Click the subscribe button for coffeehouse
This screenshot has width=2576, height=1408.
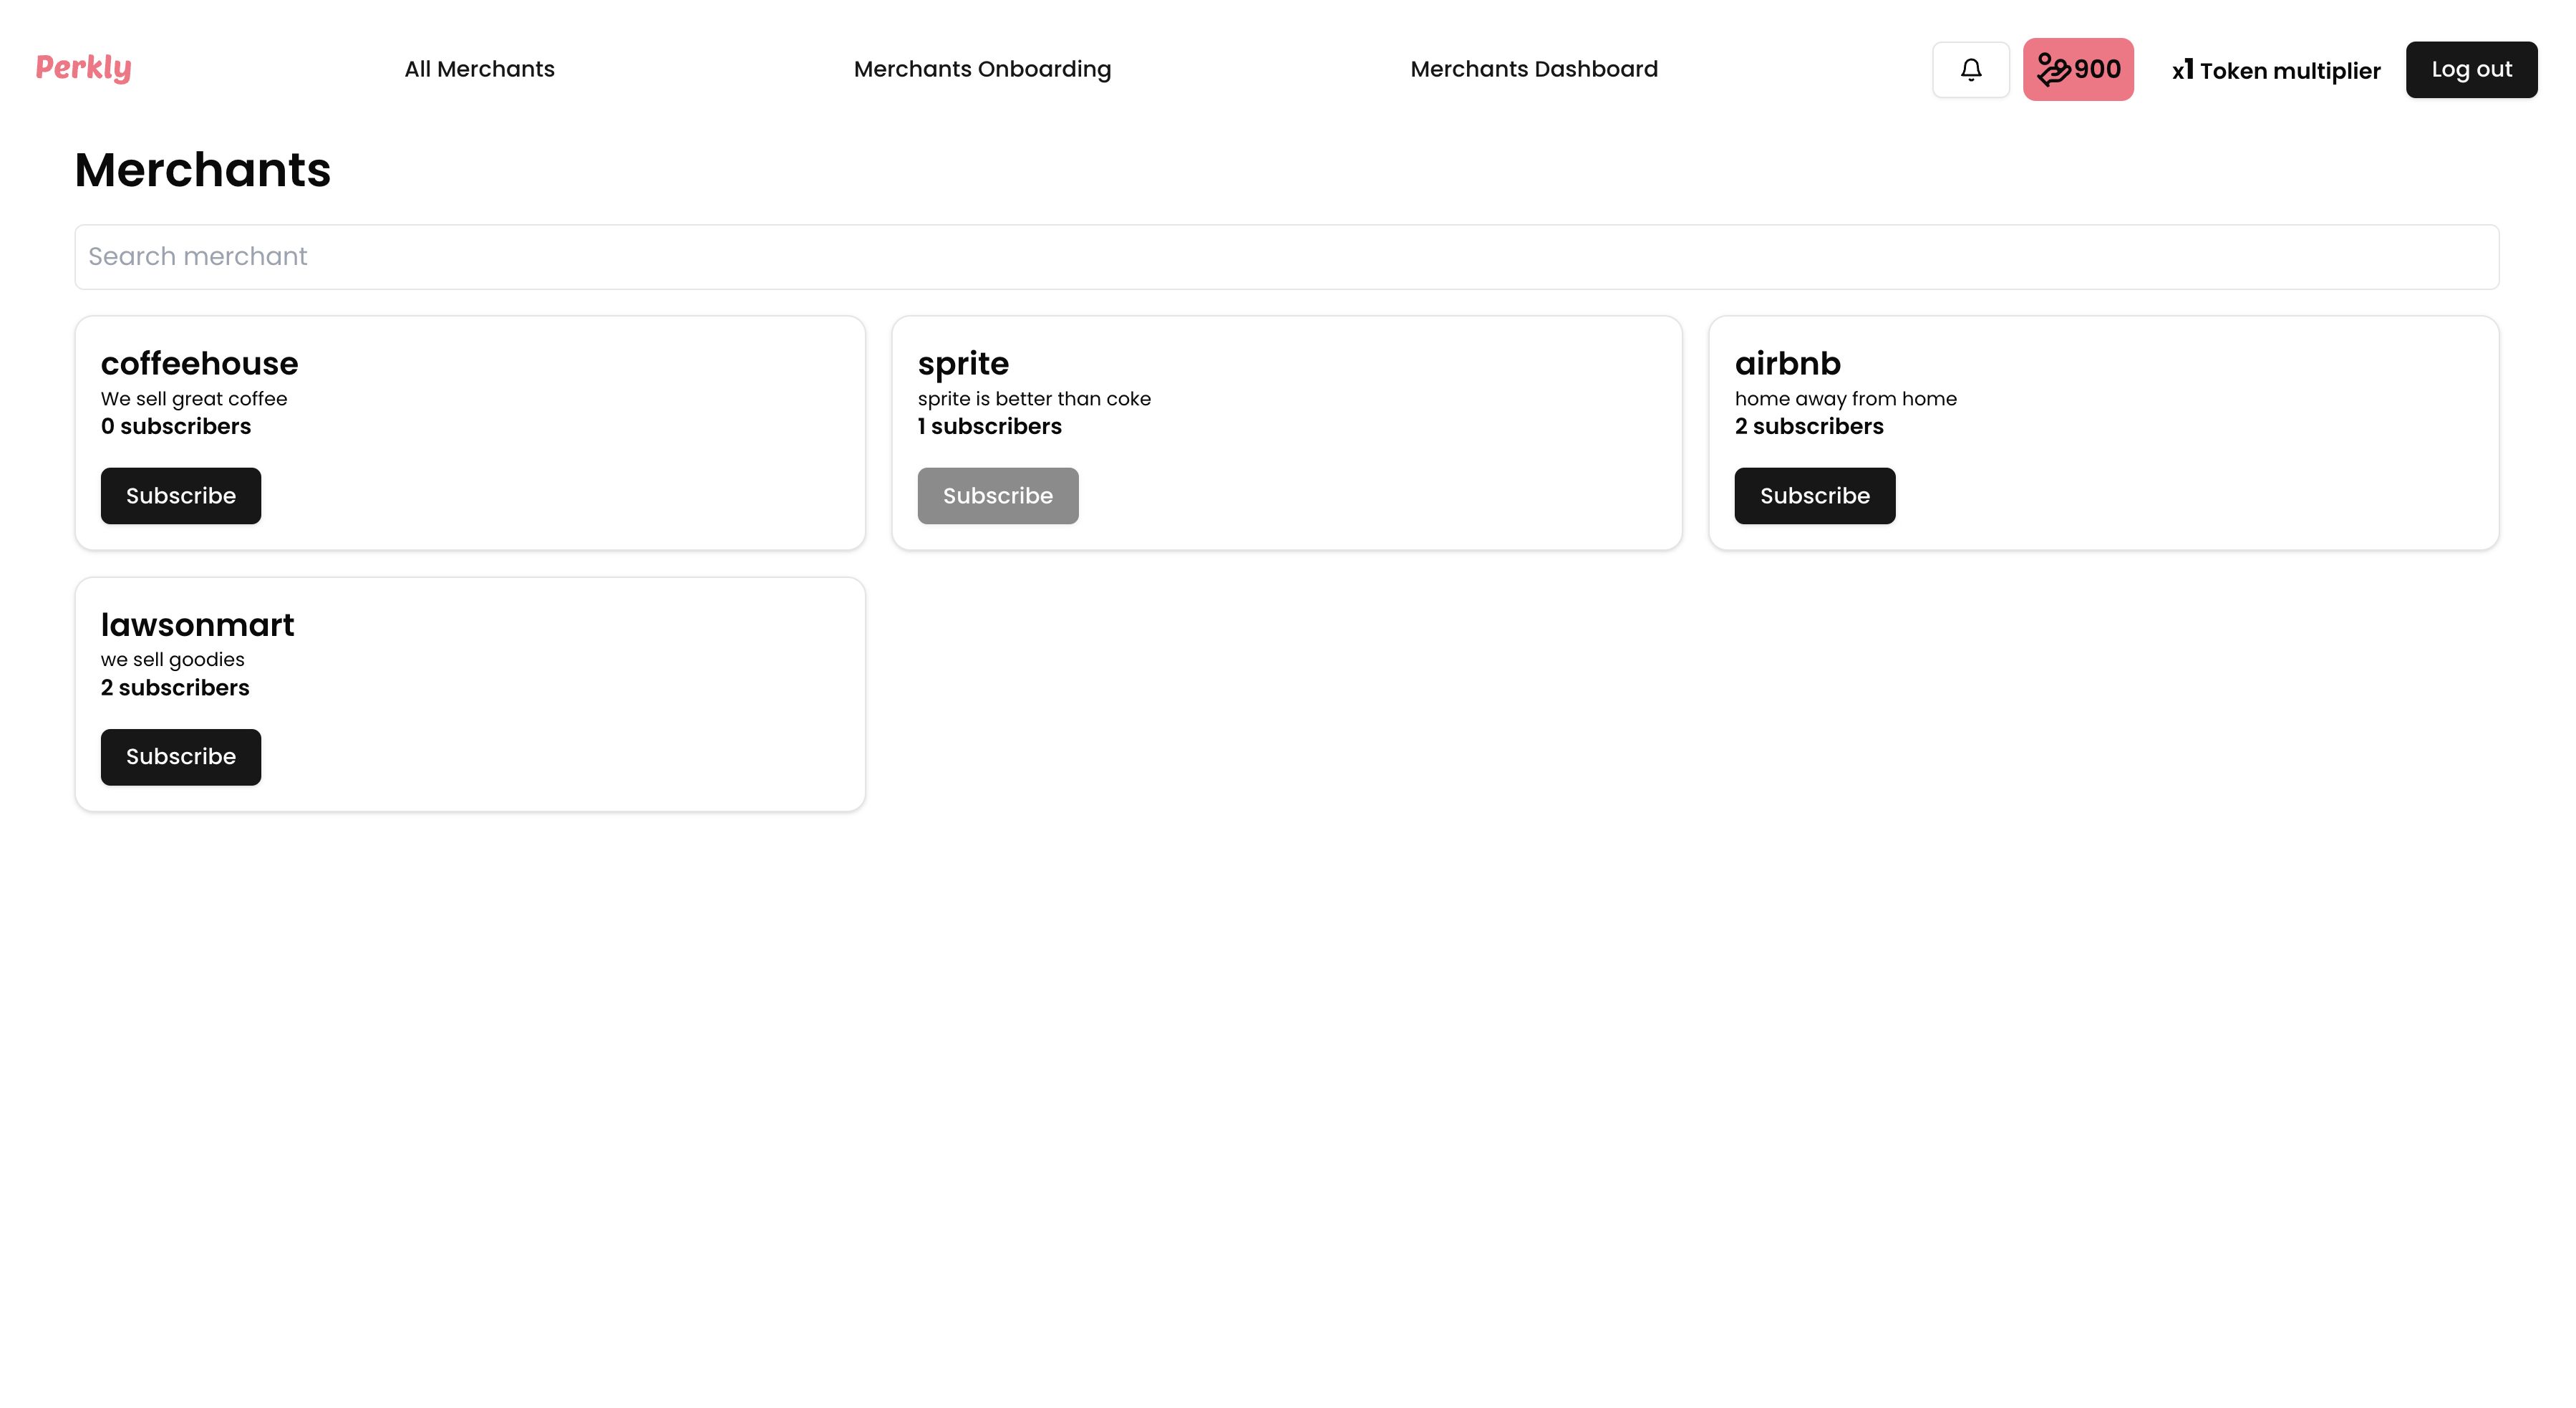click(180, 496)
